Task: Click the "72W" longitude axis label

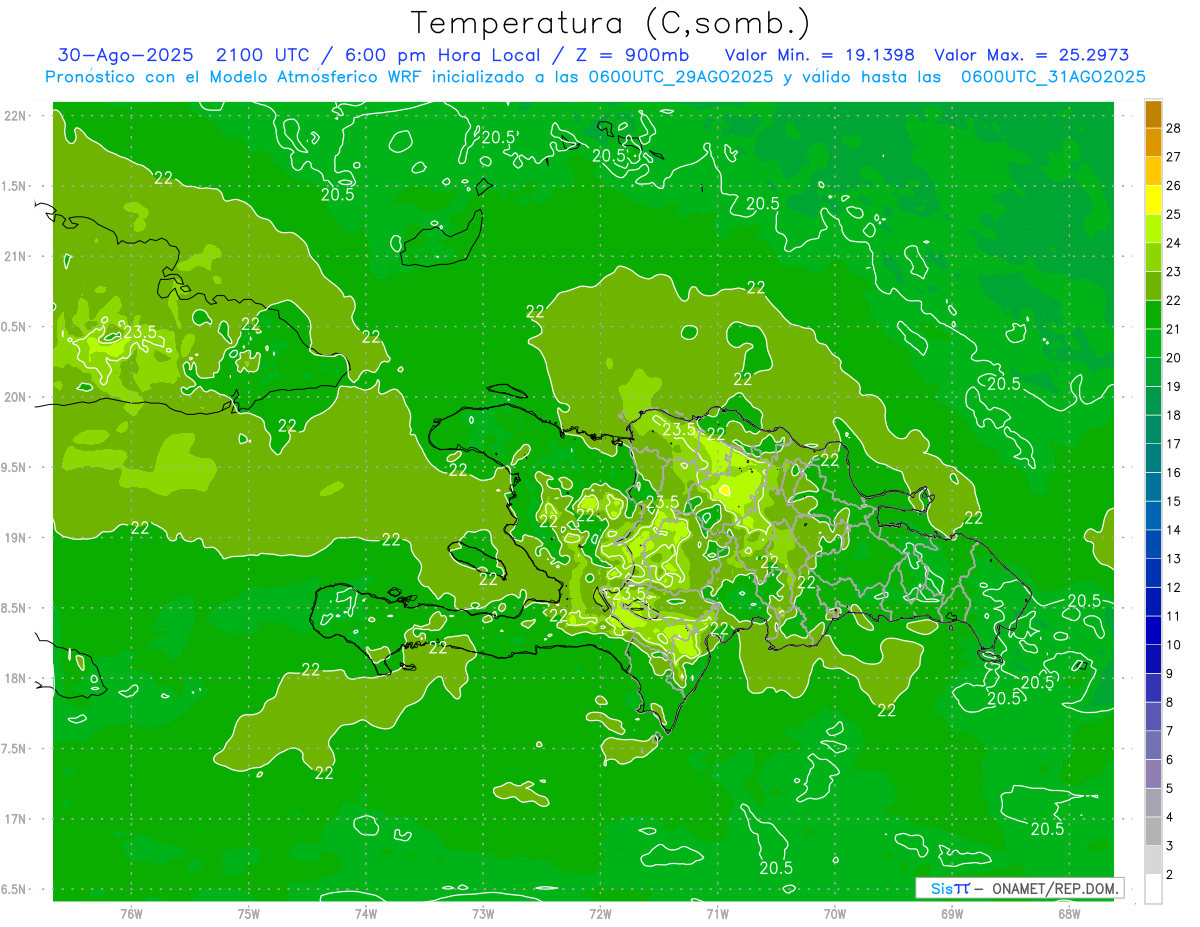Action: pyautogui.click(x=600, y=912)
